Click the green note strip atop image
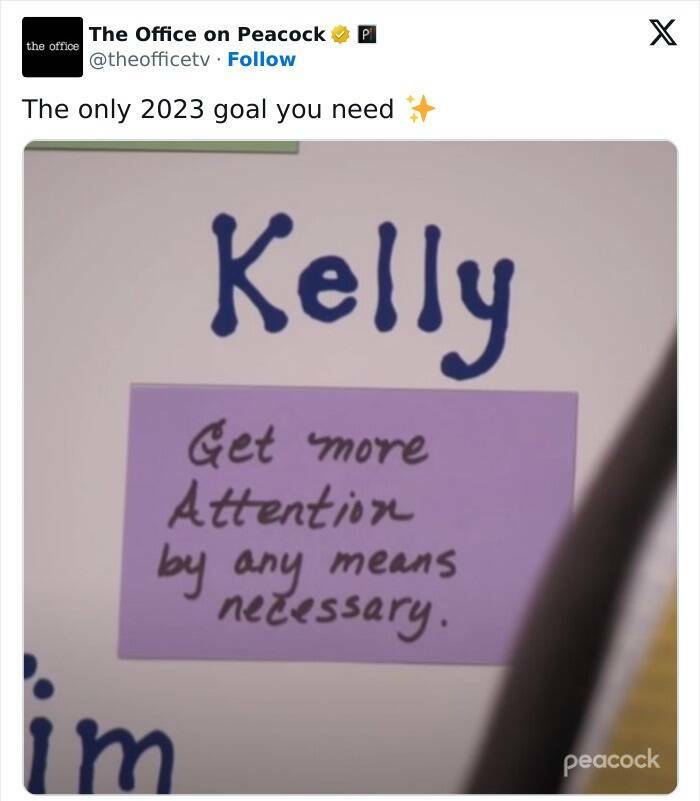This screenshot has height=801, width=700. [x=161, y=147]
